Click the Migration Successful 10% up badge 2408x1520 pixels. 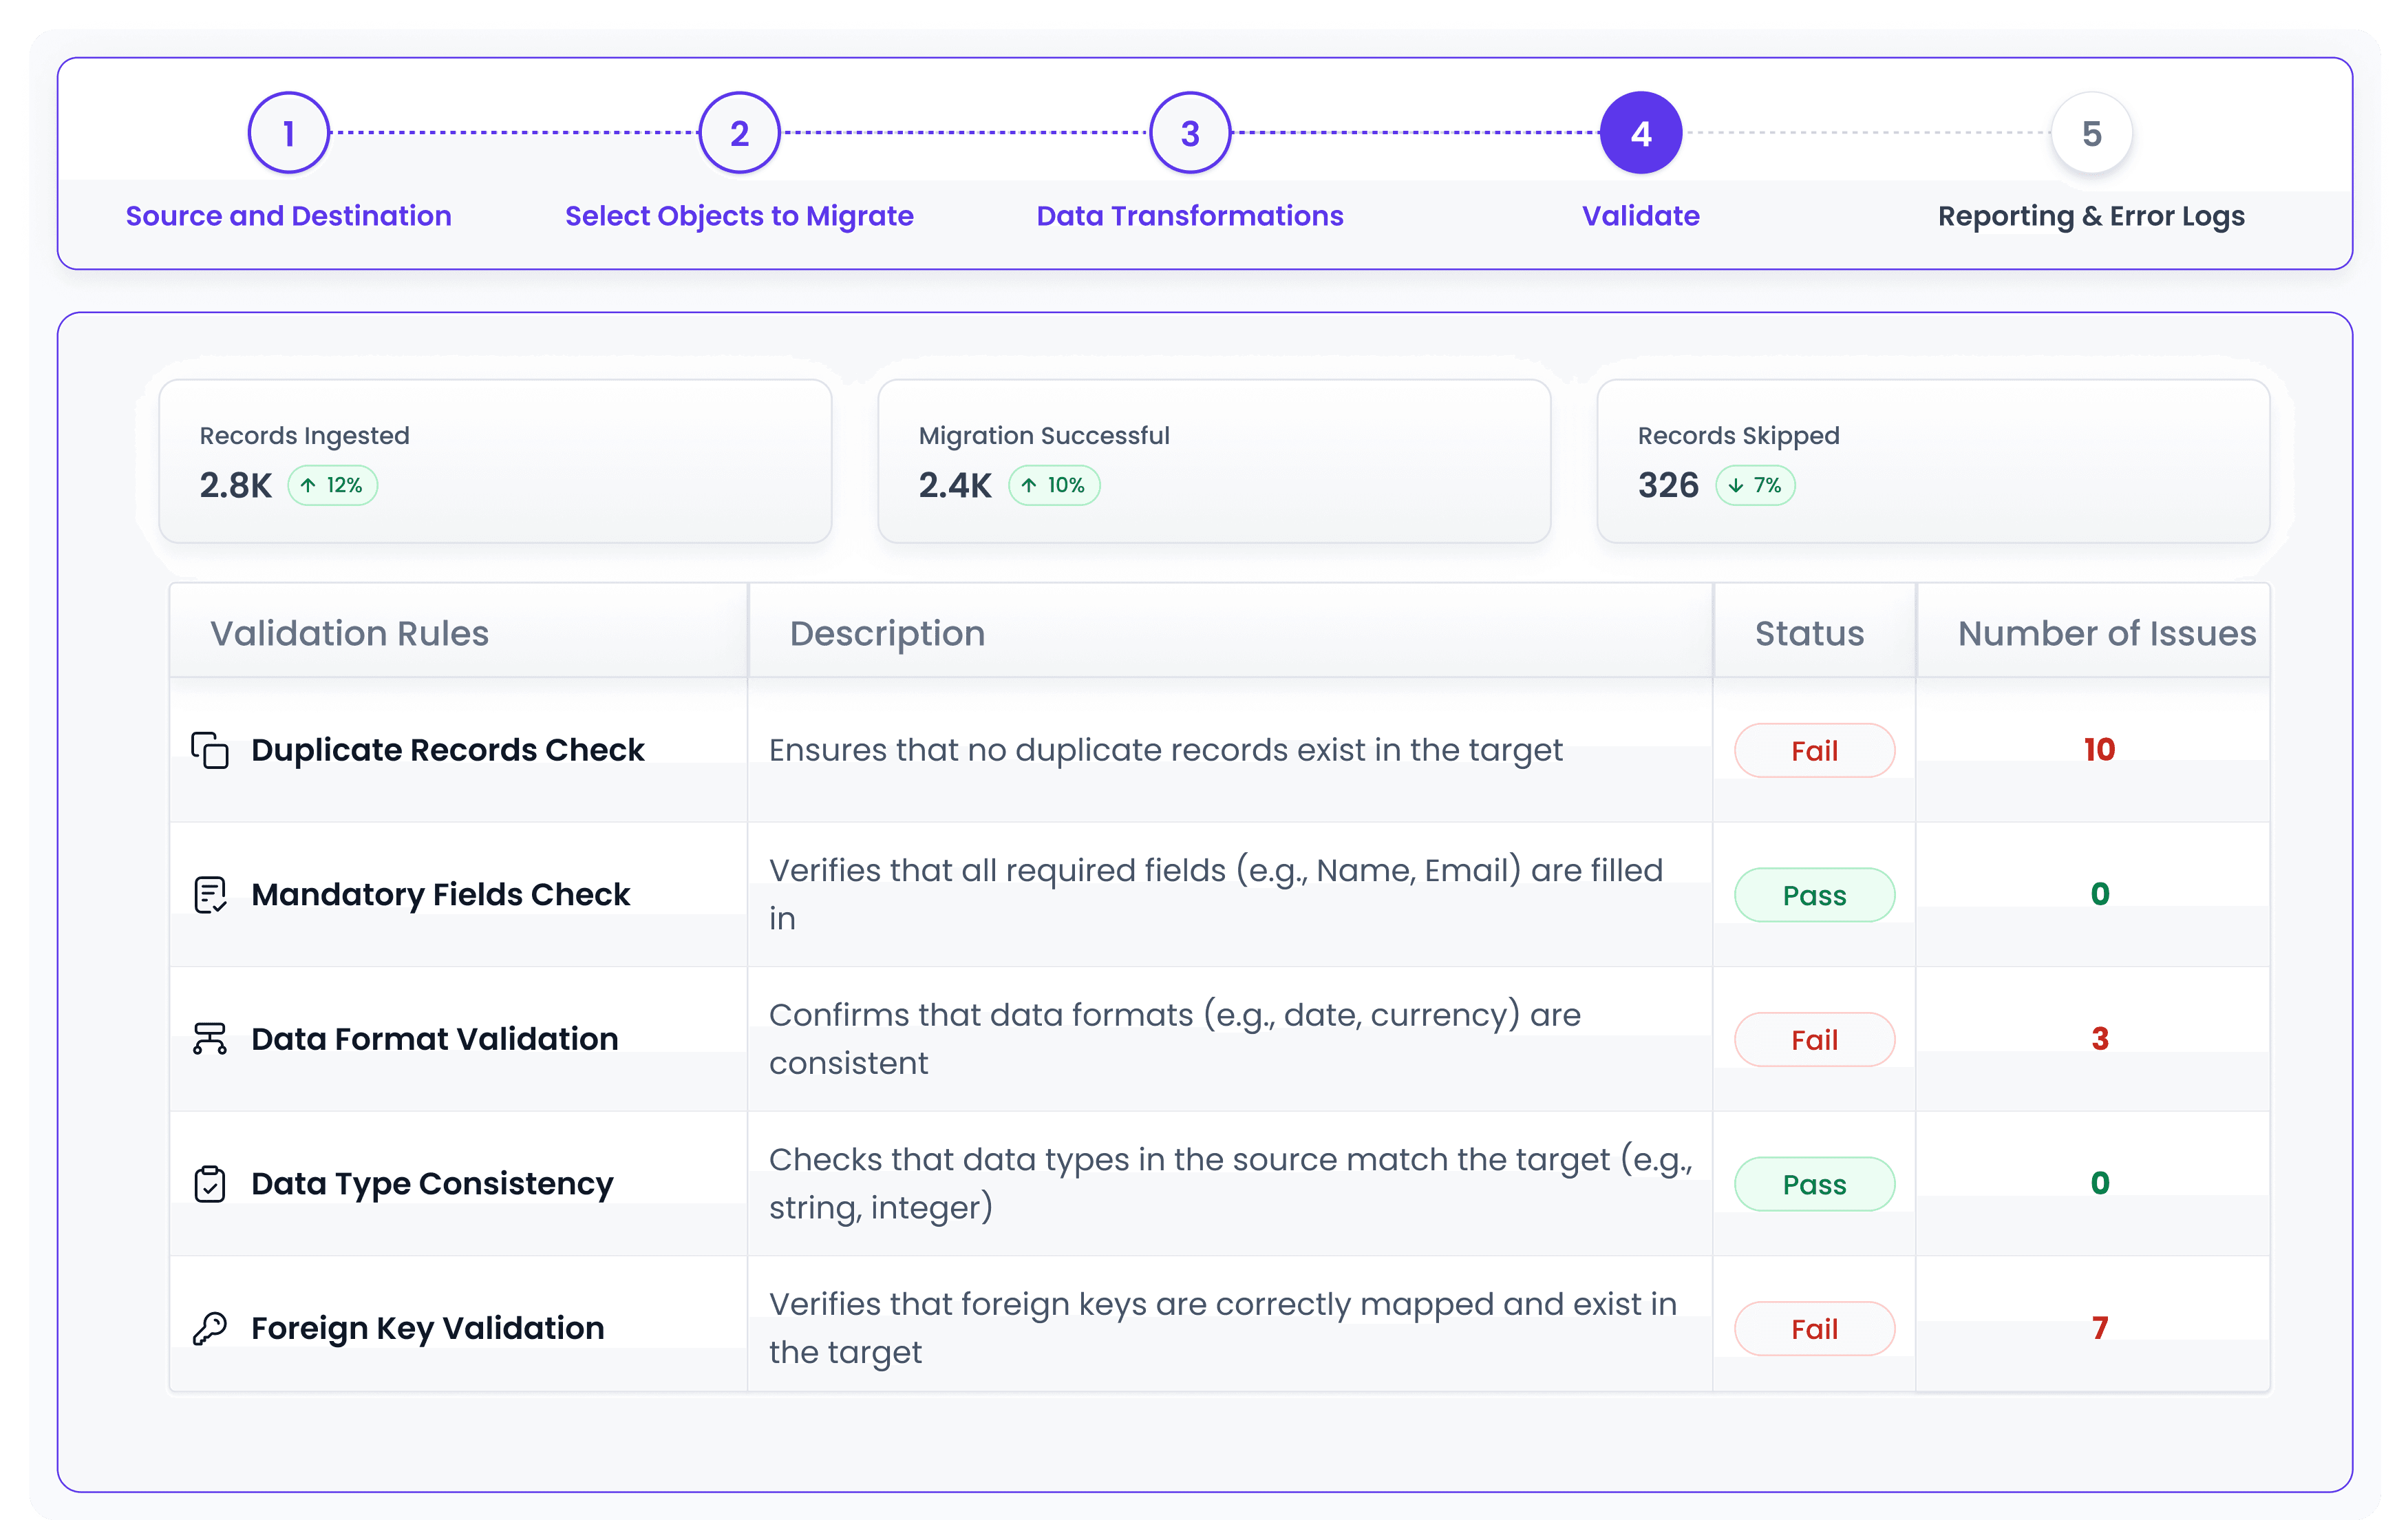click(1053, 486)
